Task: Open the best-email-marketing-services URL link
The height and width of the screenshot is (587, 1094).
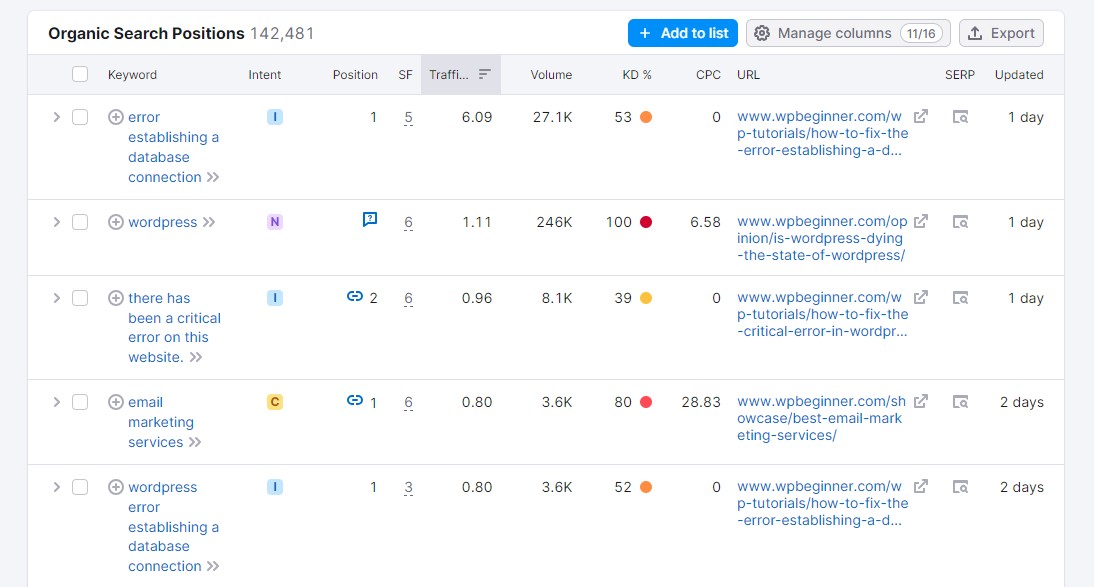Action: pos(821,418)
